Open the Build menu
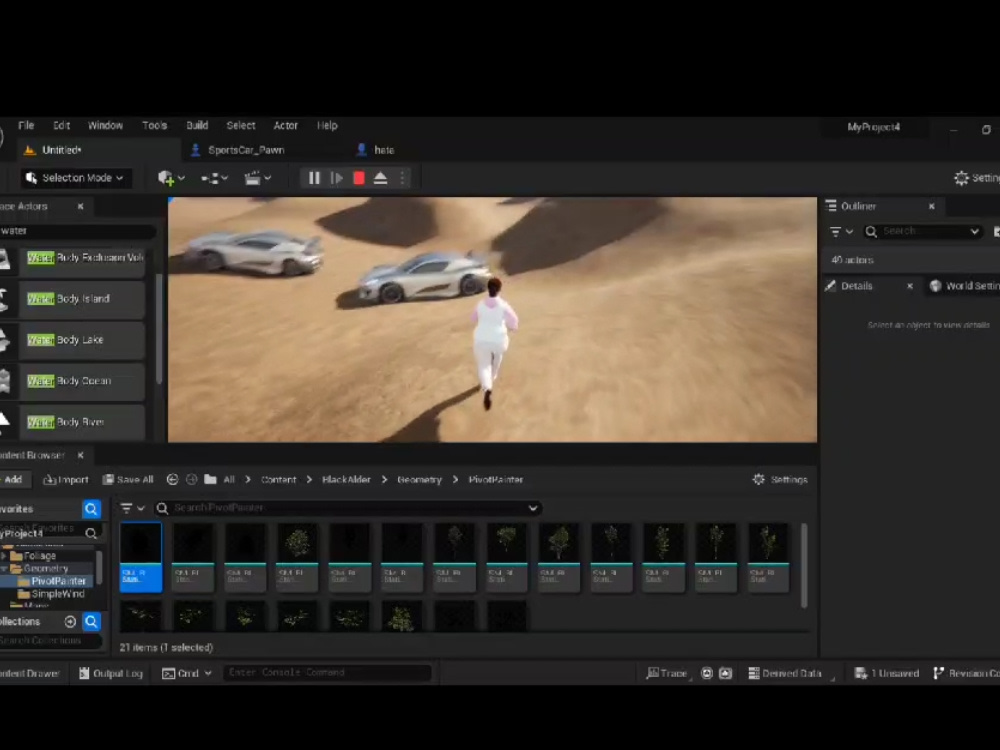Image resolution: width=1000 pixels, height=750 pixels. (x=196, y=125)
